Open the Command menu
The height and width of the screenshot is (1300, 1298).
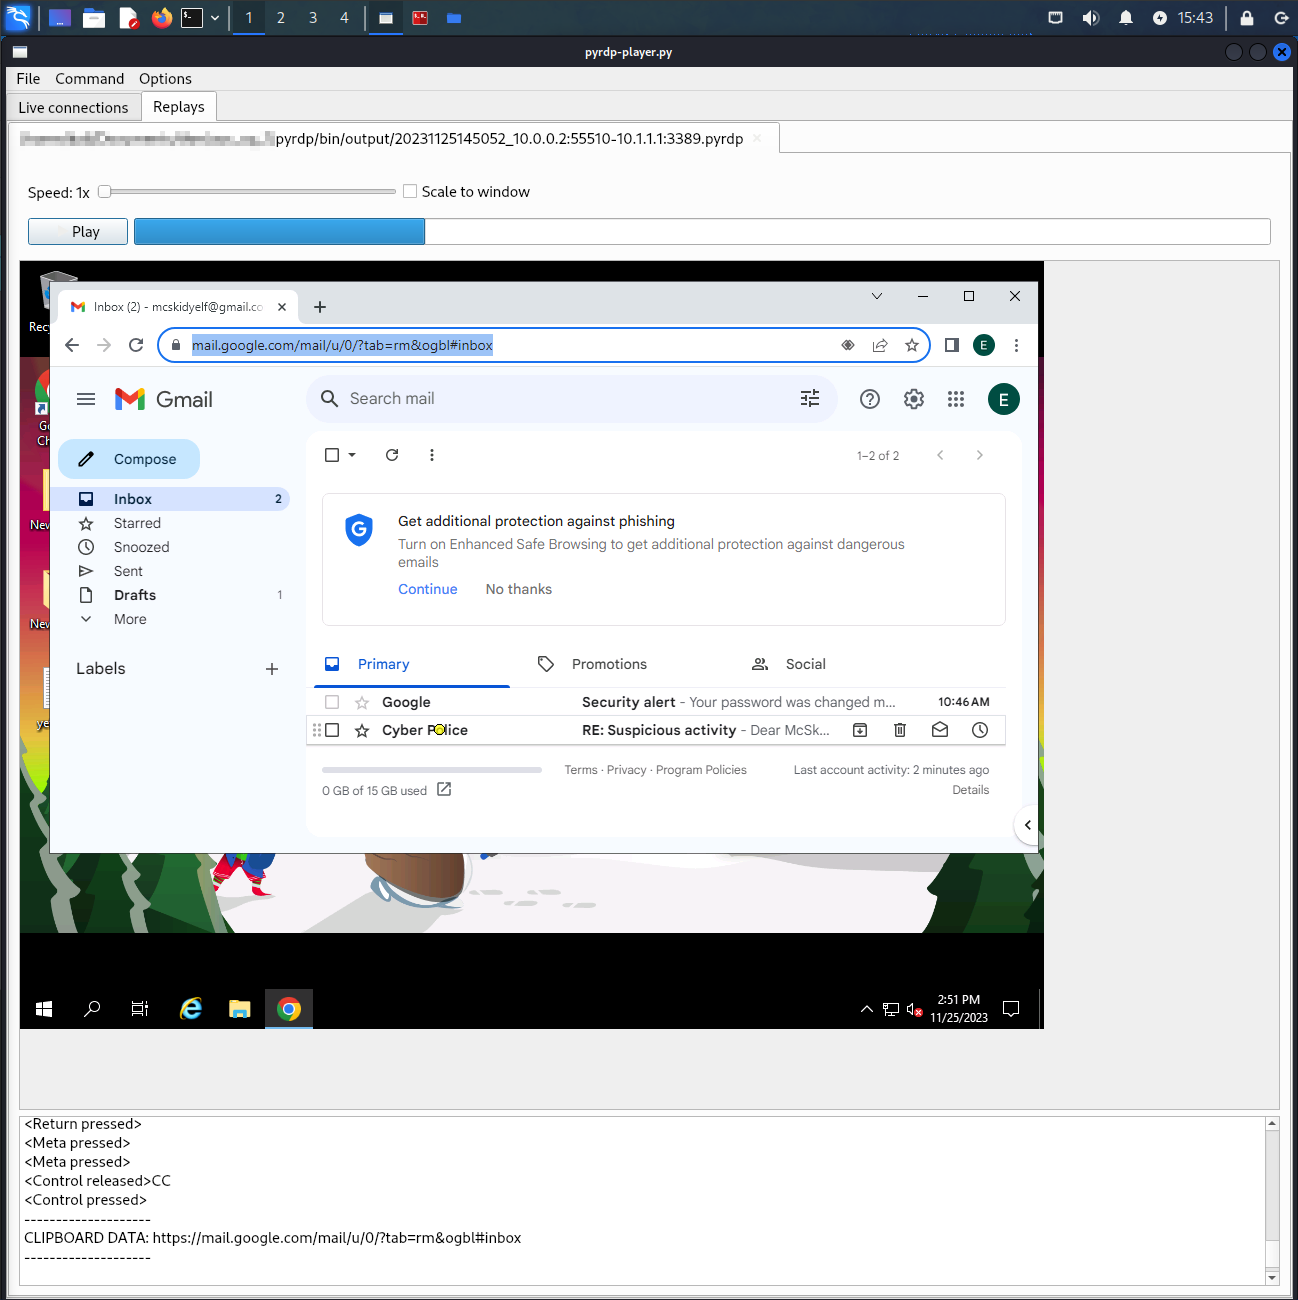click(90, 79)
